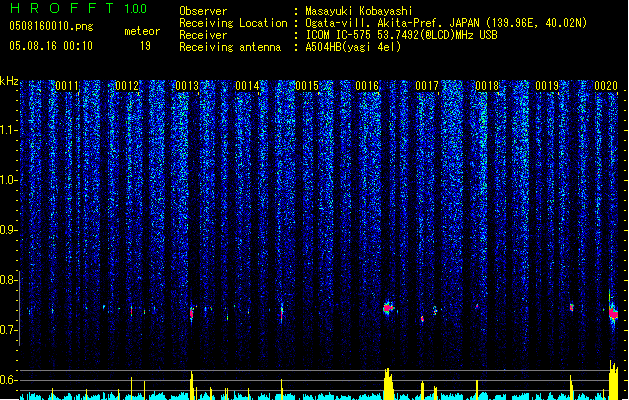Click the 0018 time marker
The width and height of the screenshot is (629, 400).
pyautogui.click(x=487, y=86)
